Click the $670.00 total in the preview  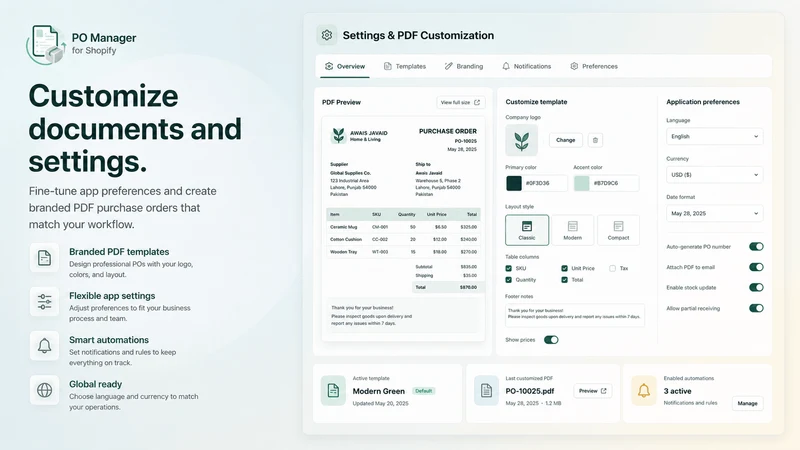pos(468,288)
